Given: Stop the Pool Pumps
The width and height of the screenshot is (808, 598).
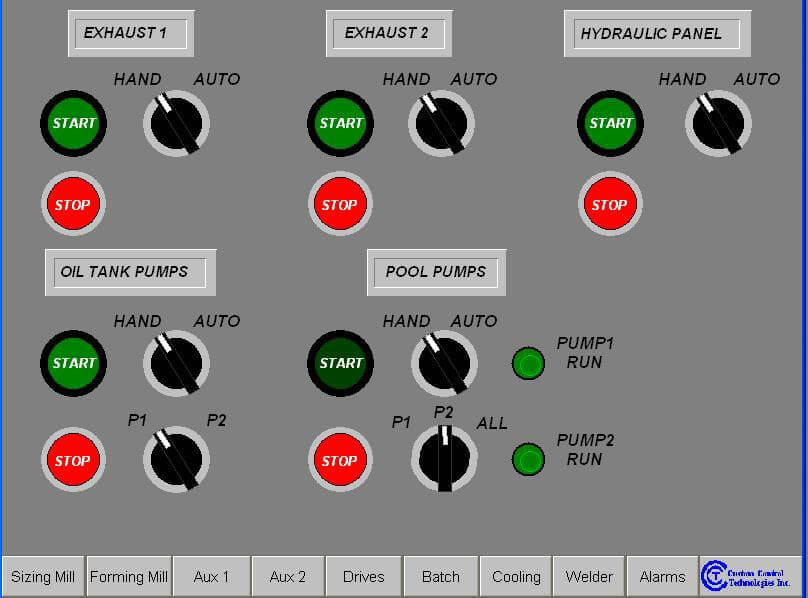Looking at the screenshot, I should 340,461.
